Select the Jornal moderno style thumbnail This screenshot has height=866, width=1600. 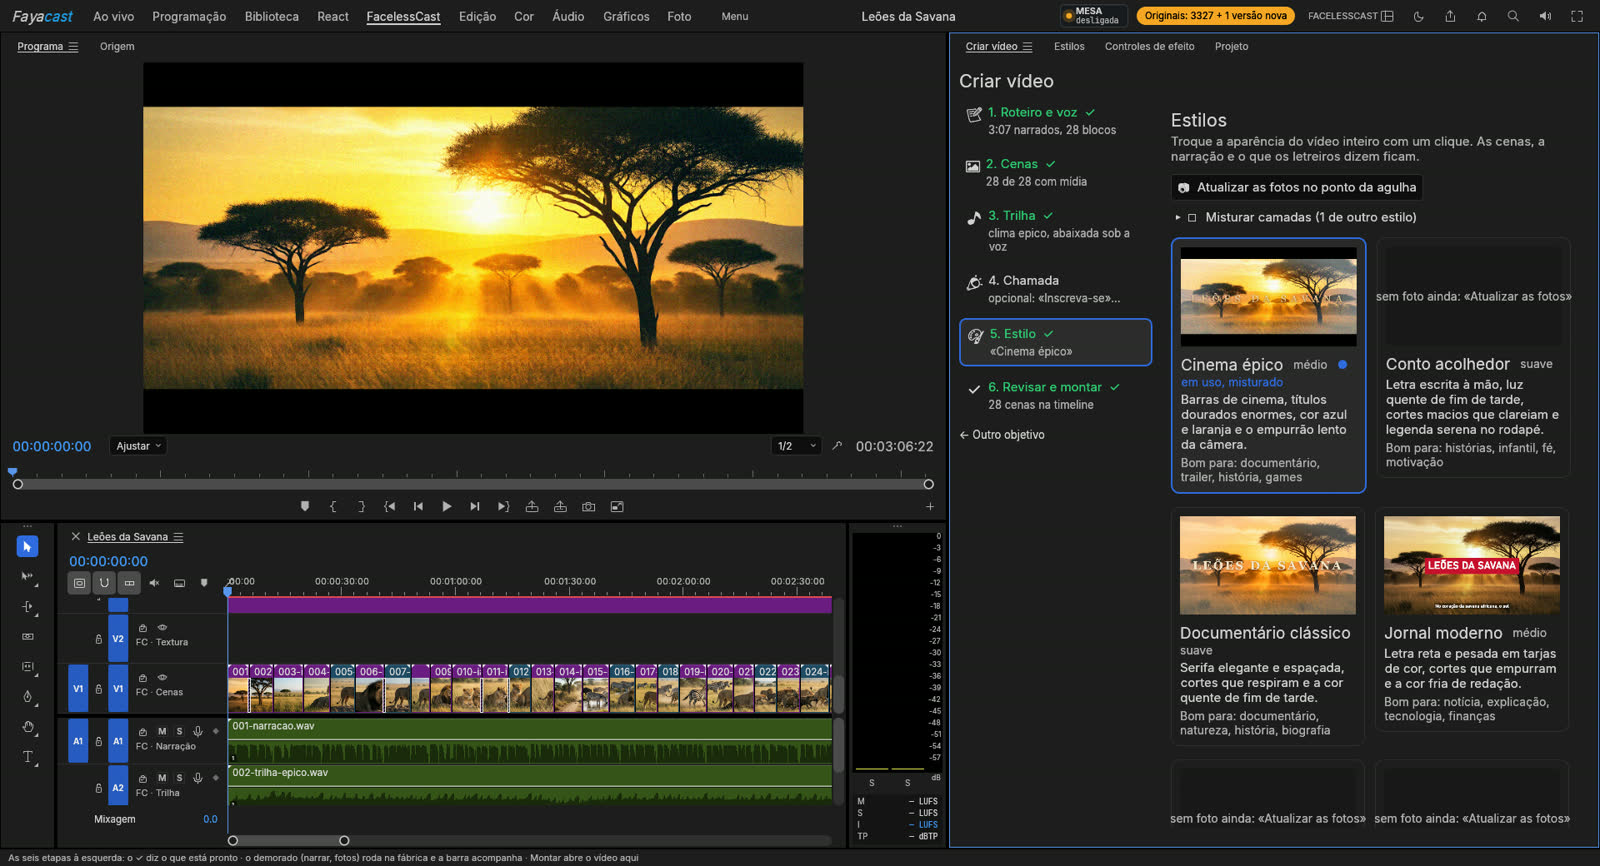click(x=1471, y=565)
